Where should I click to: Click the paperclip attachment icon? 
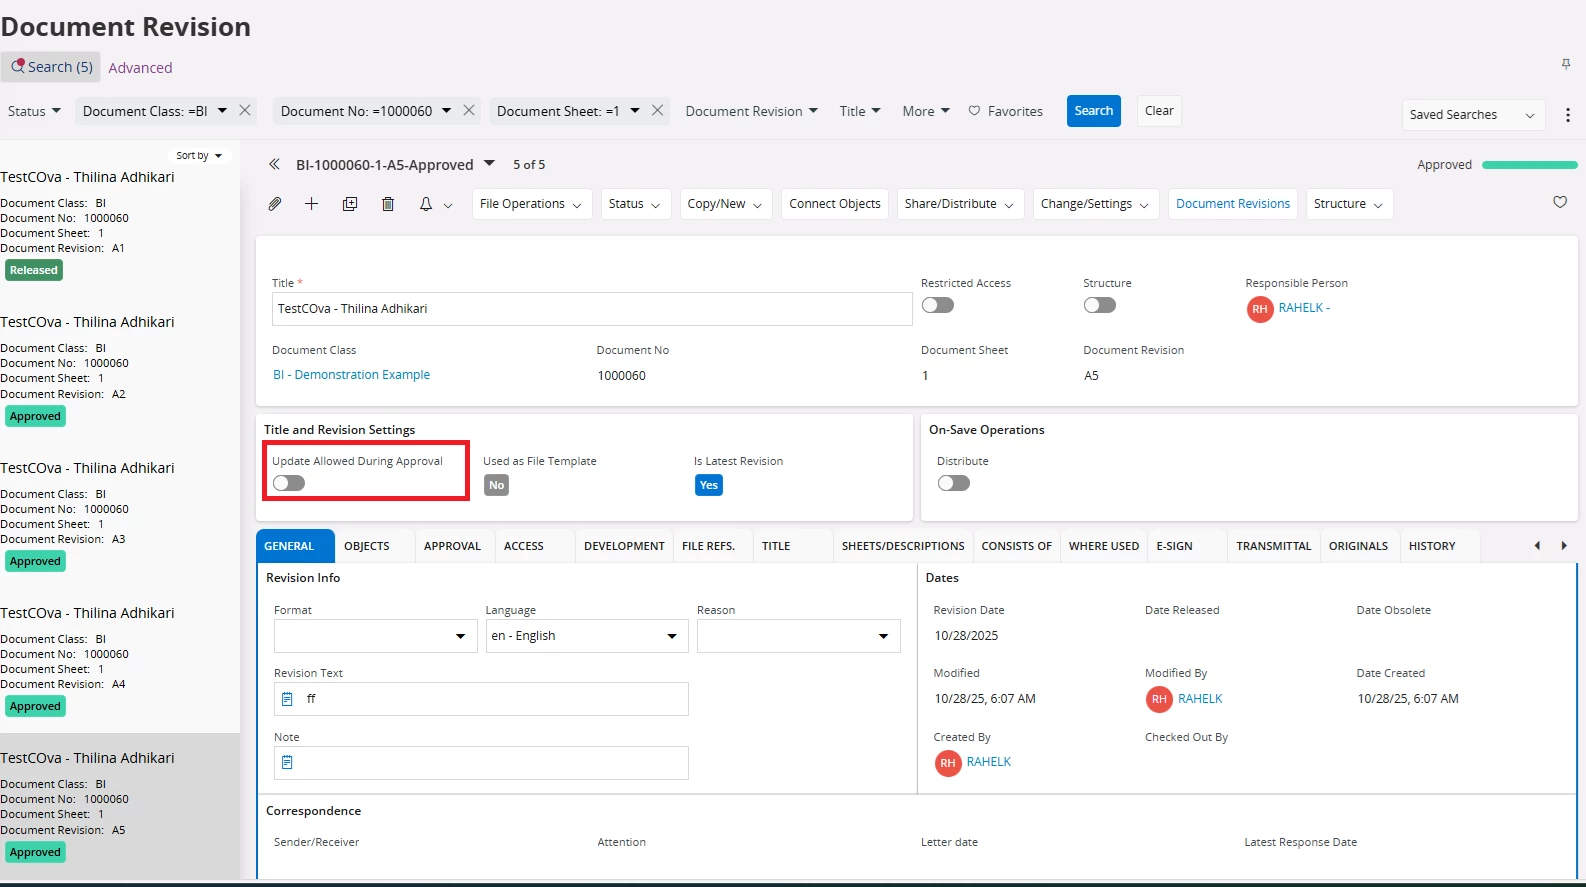pyautogui.click(x=274, y=204)
